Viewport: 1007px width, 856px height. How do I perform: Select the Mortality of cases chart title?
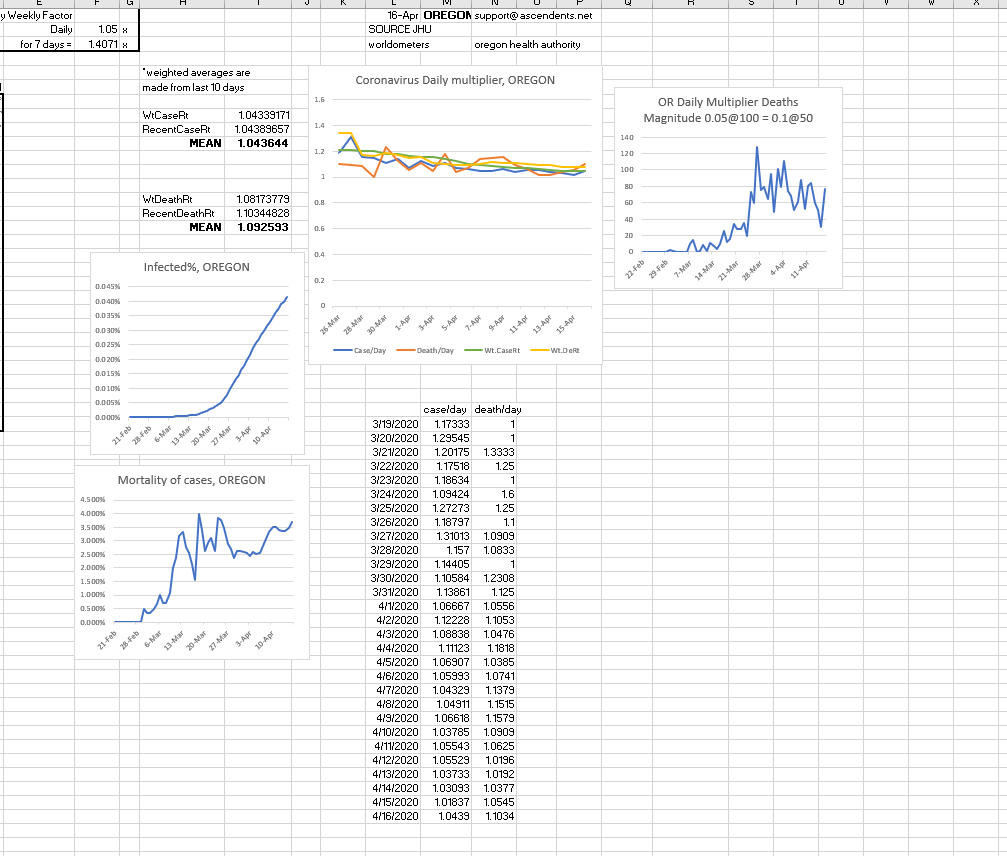pyautogui.click(x=192, y=480)
